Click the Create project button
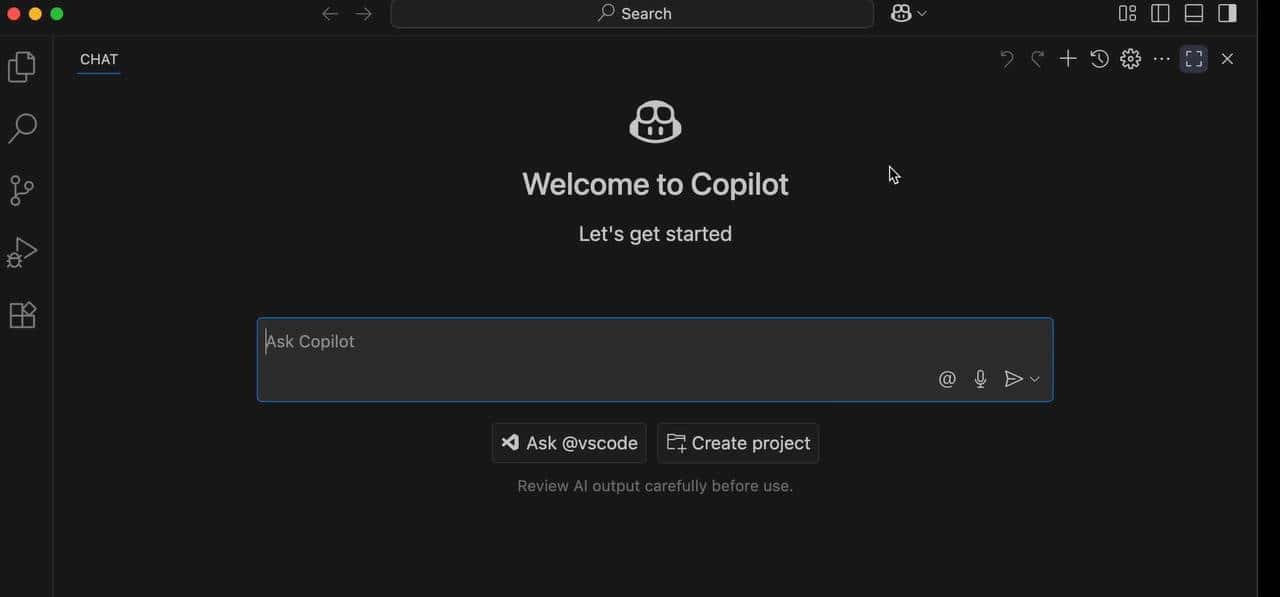 737,442
